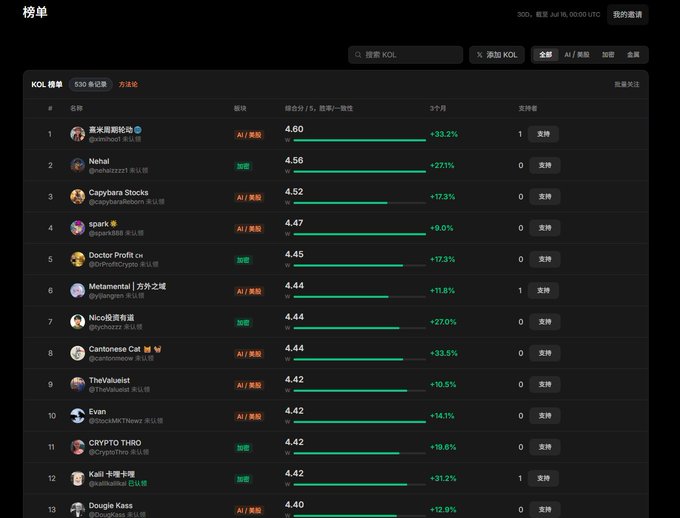Click +33.2% return value
This screenshot has height=518, width=680.
pyautogui.click(x=444, y=134)
